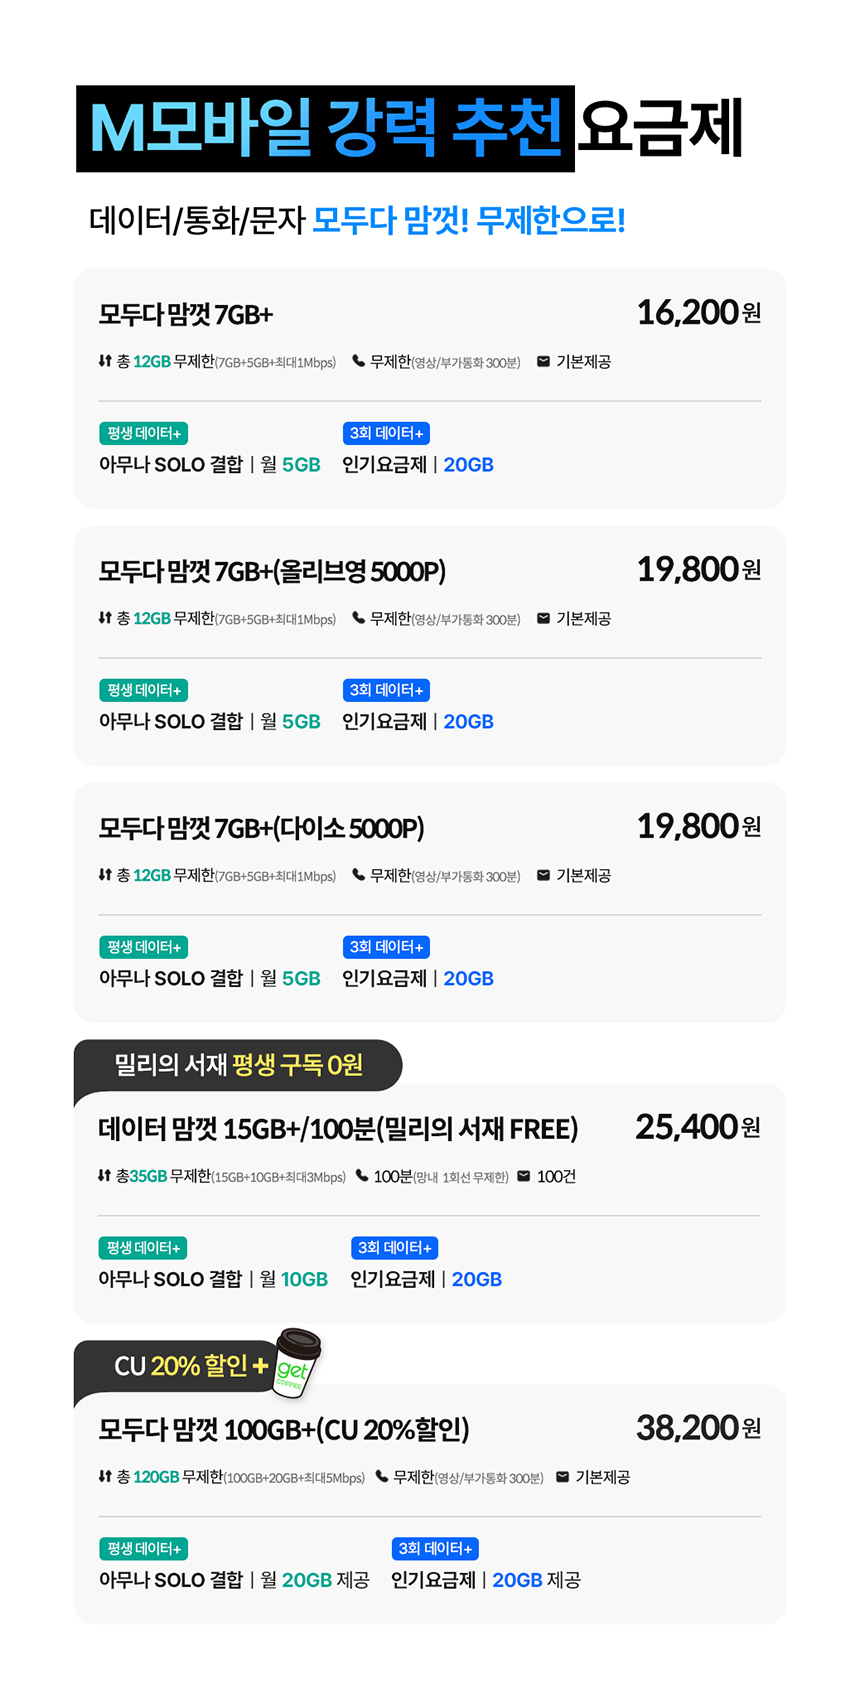Screen dimensions: 860x1708
Task: Click the 평생 데이터+ badge in the 25,400원 plan
Action: click(143, 1248)
